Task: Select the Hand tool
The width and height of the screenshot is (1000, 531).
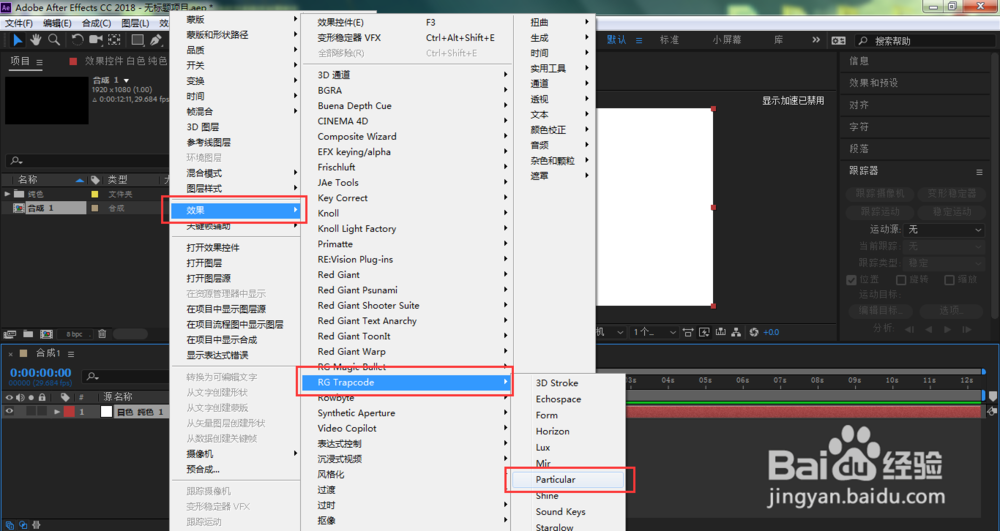Action: 36,40
